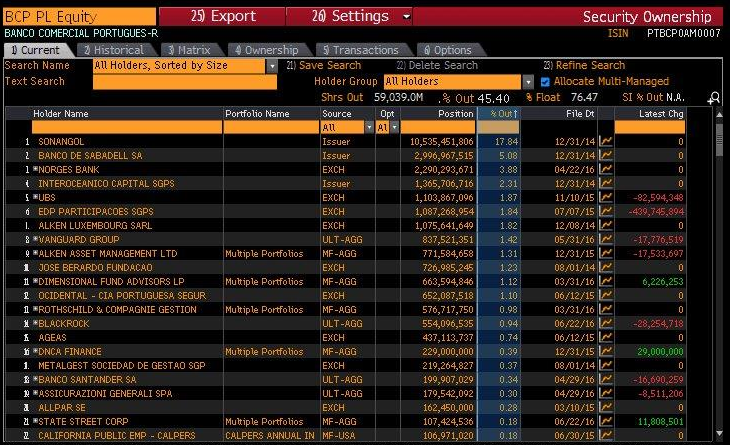
Task: Switch to Transactions tab
Action: (361, 50)
